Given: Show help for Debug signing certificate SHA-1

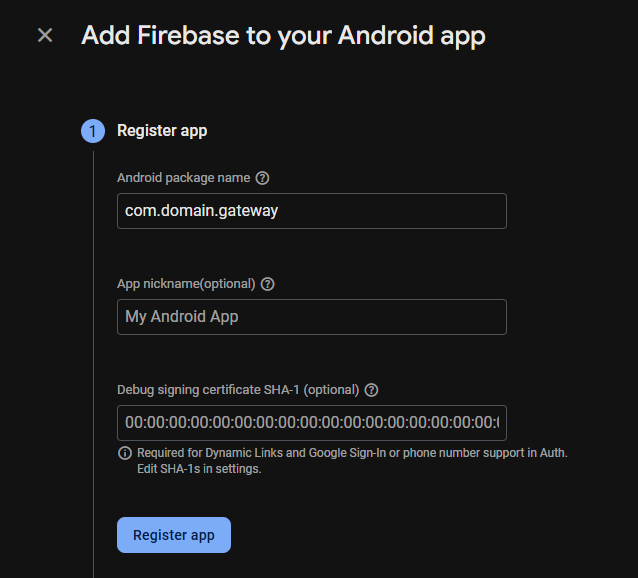Looking at the screenshot, I should (x=372, y=390).
